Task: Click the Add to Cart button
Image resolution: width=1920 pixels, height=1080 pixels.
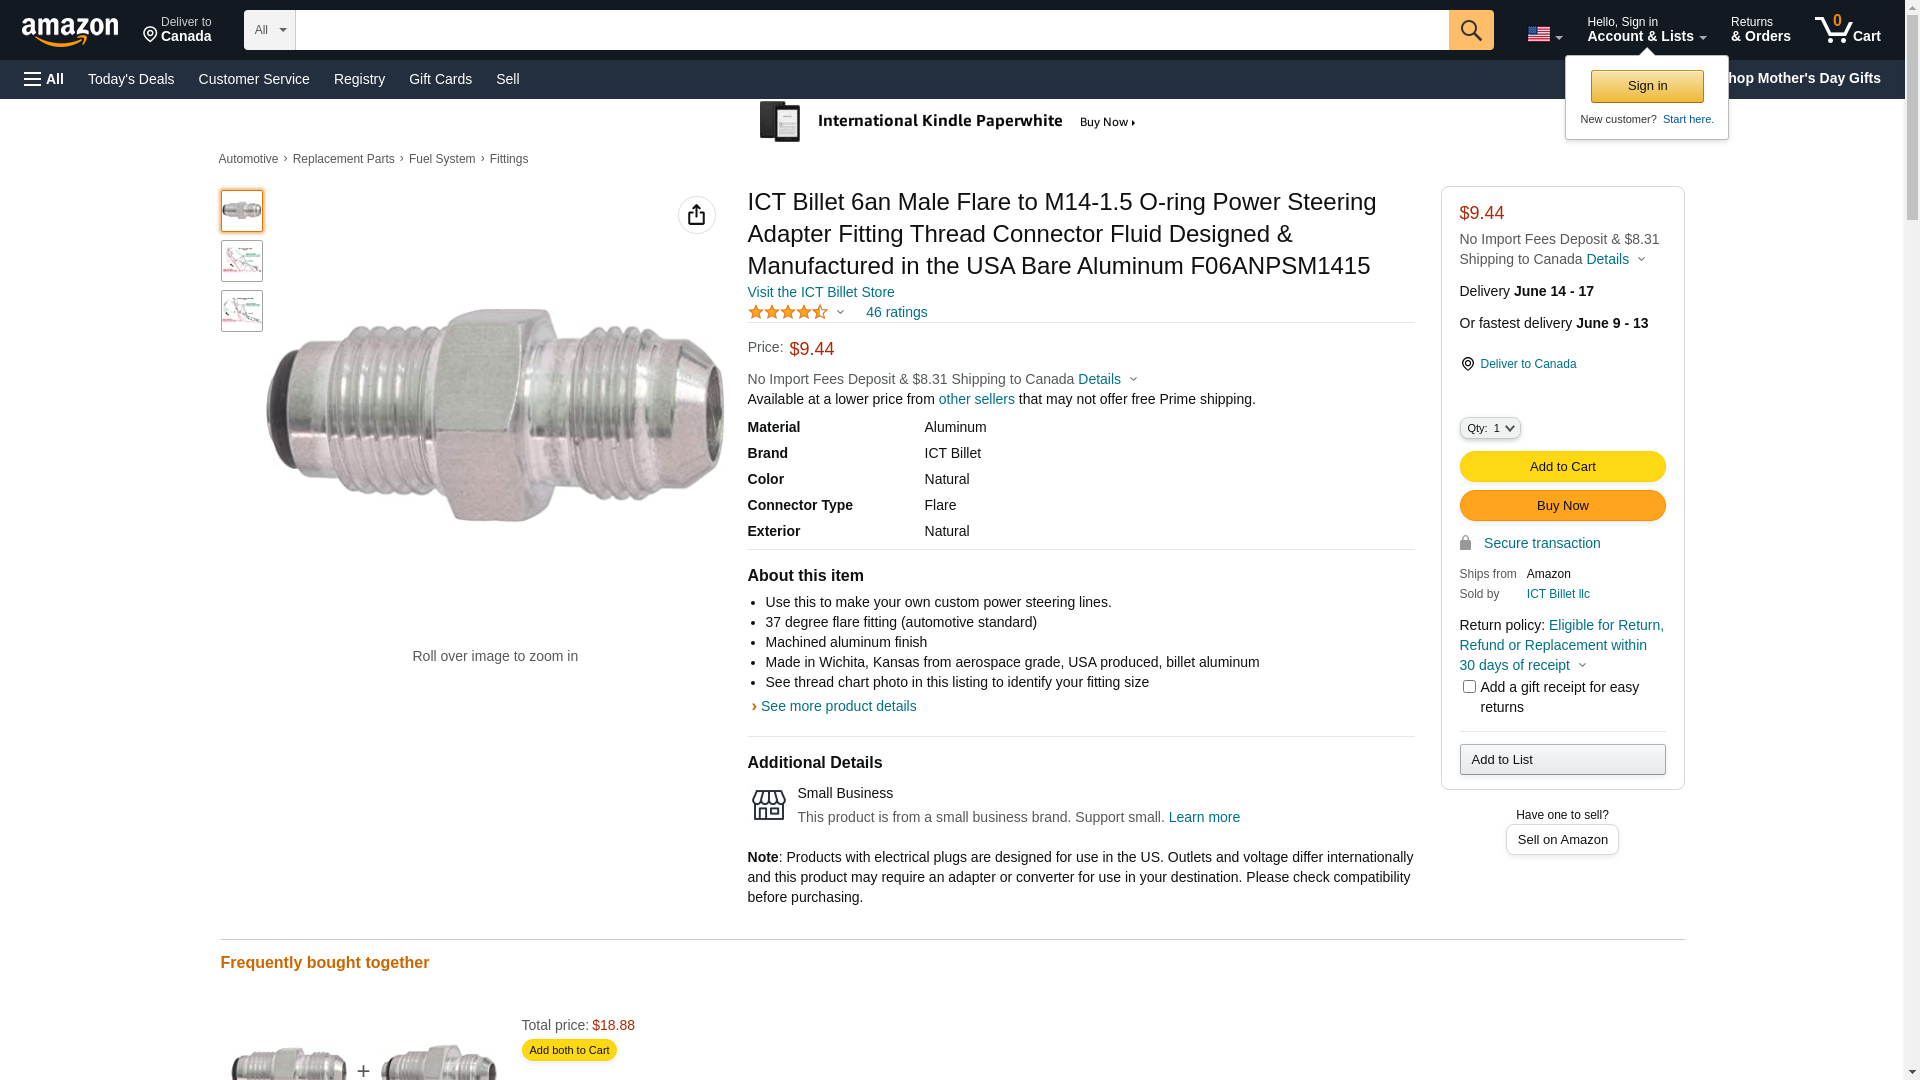Action: pos(1561,466)
